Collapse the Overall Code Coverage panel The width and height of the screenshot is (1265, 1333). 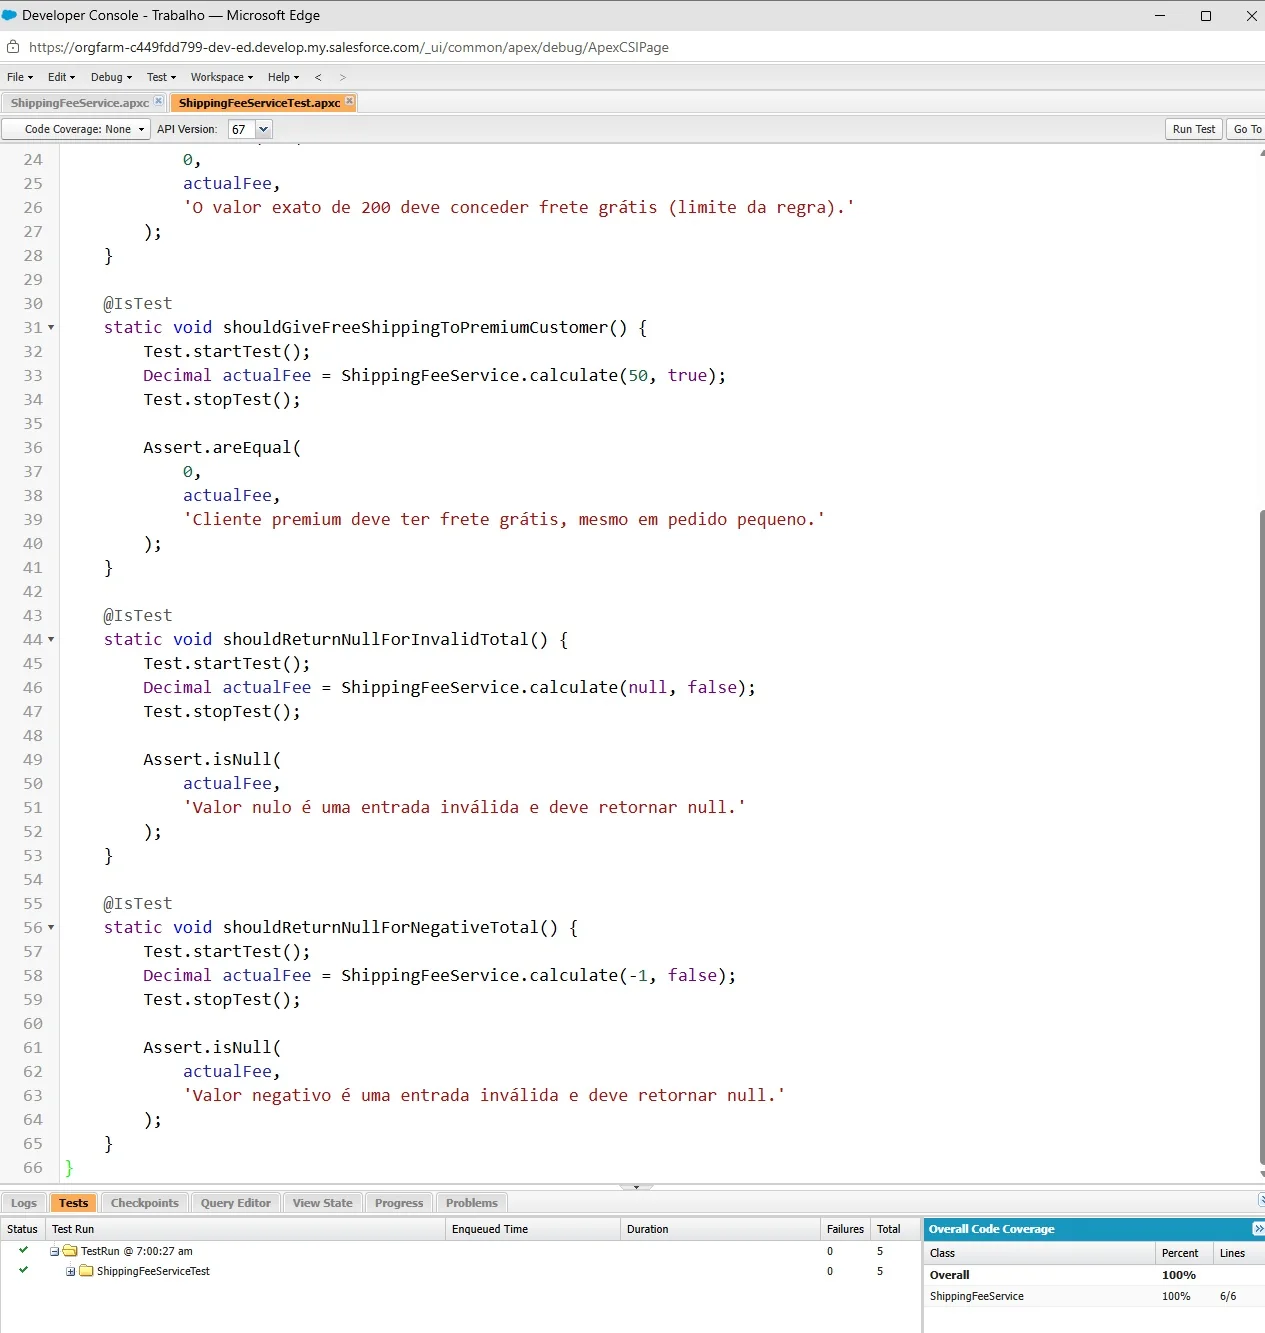pos(1258,1228)
